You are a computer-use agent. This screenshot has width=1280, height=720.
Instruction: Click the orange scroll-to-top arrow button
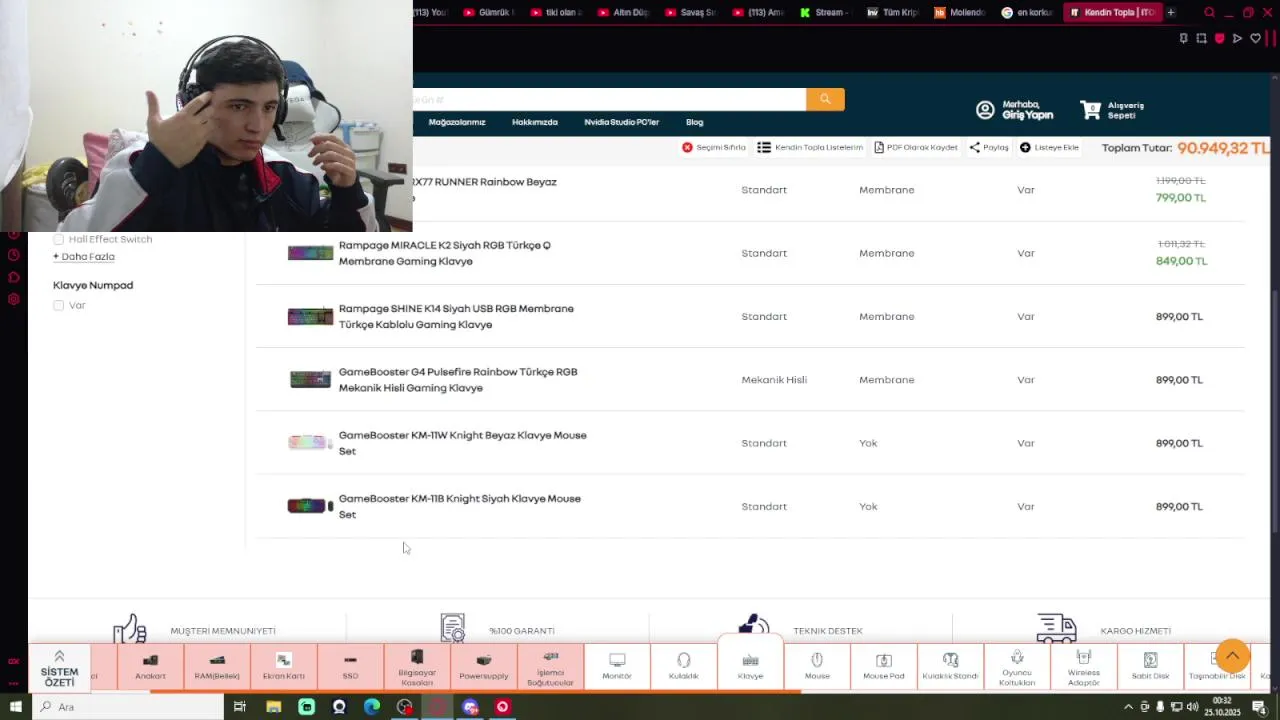(1233, 656)
